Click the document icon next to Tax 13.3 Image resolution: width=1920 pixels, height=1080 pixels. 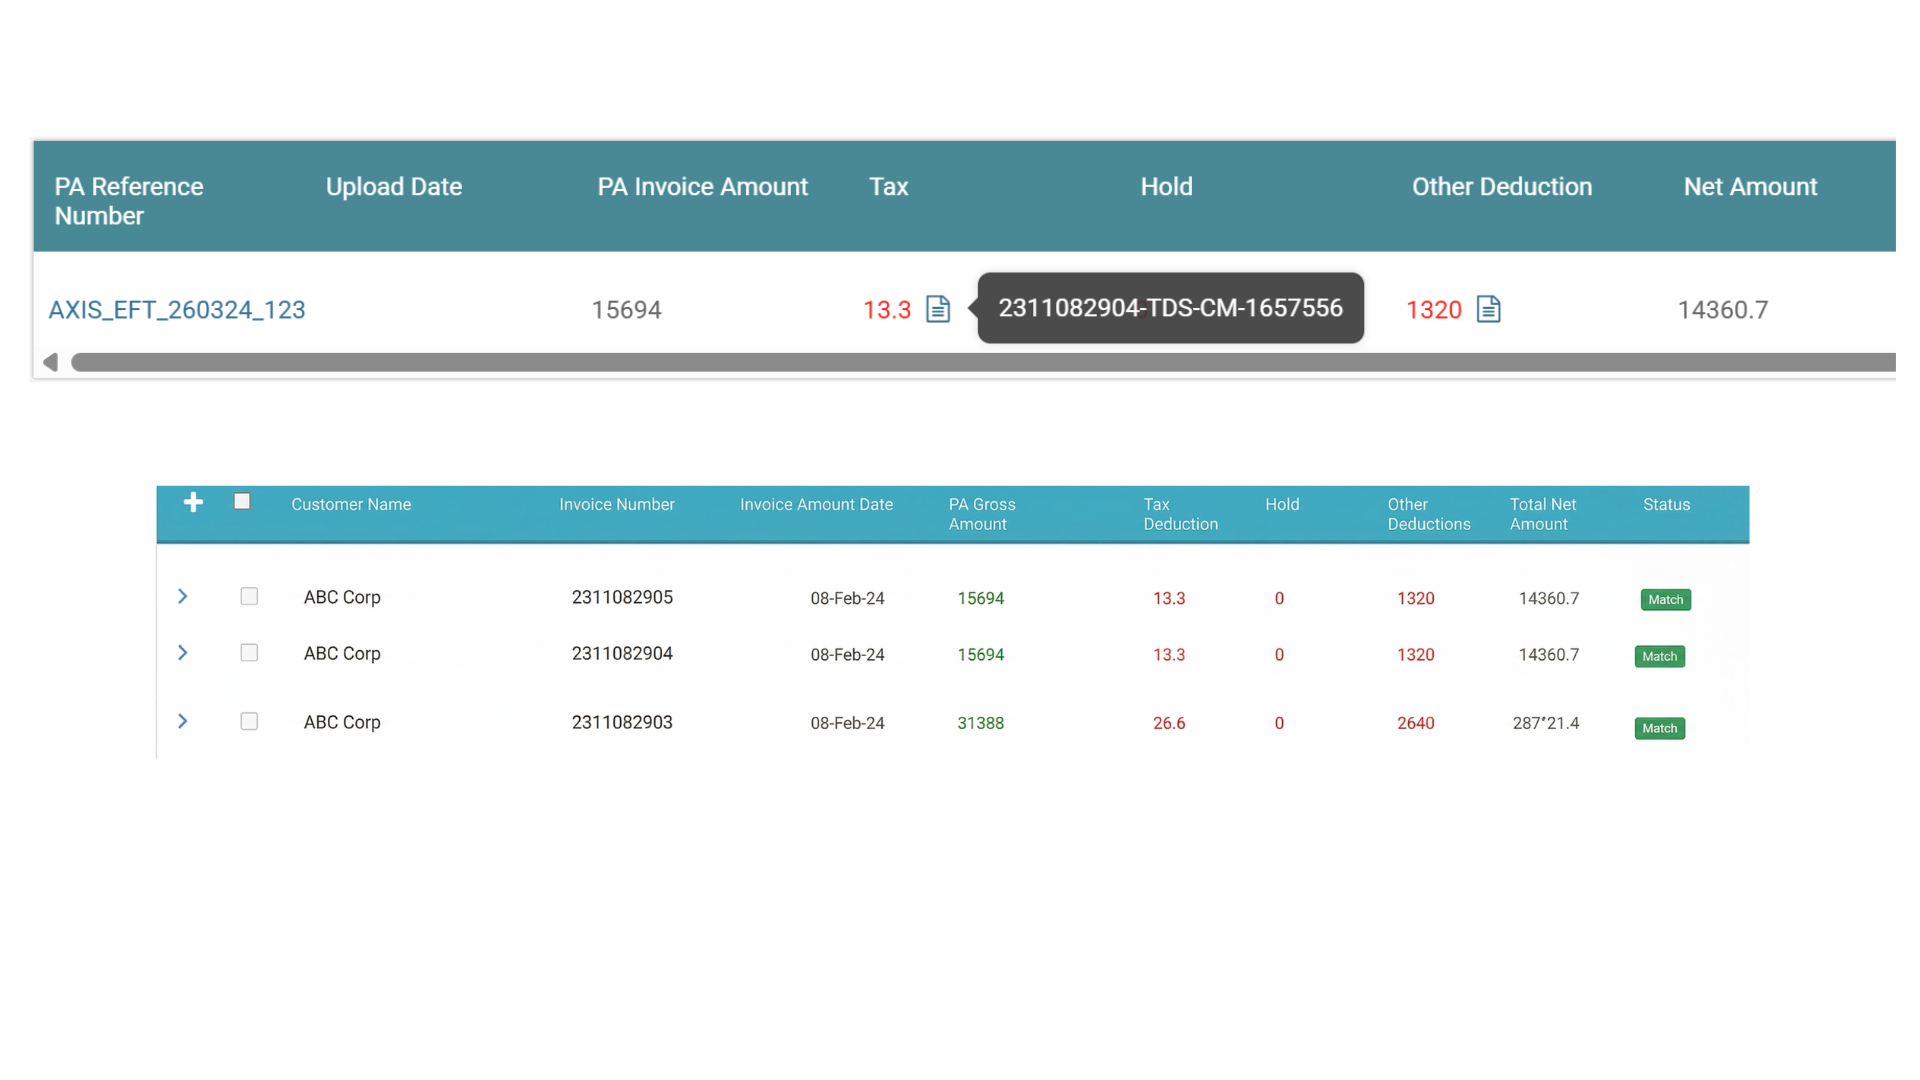coord(937,309)
